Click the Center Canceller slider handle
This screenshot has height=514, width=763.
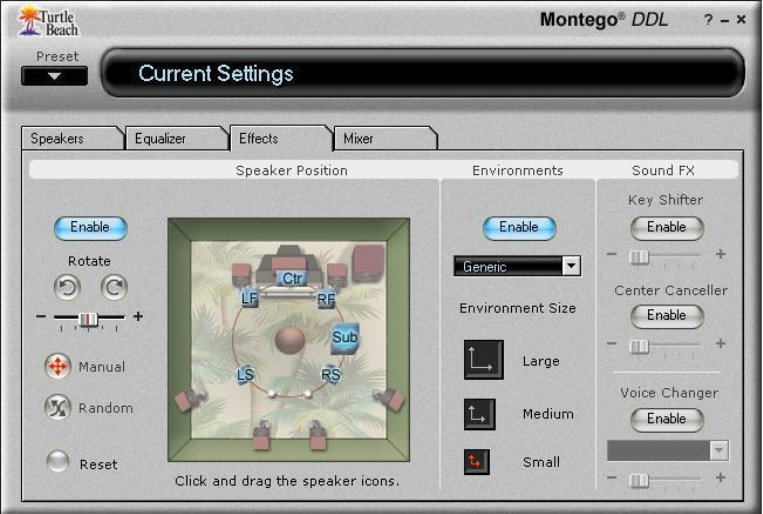(639, 346)
